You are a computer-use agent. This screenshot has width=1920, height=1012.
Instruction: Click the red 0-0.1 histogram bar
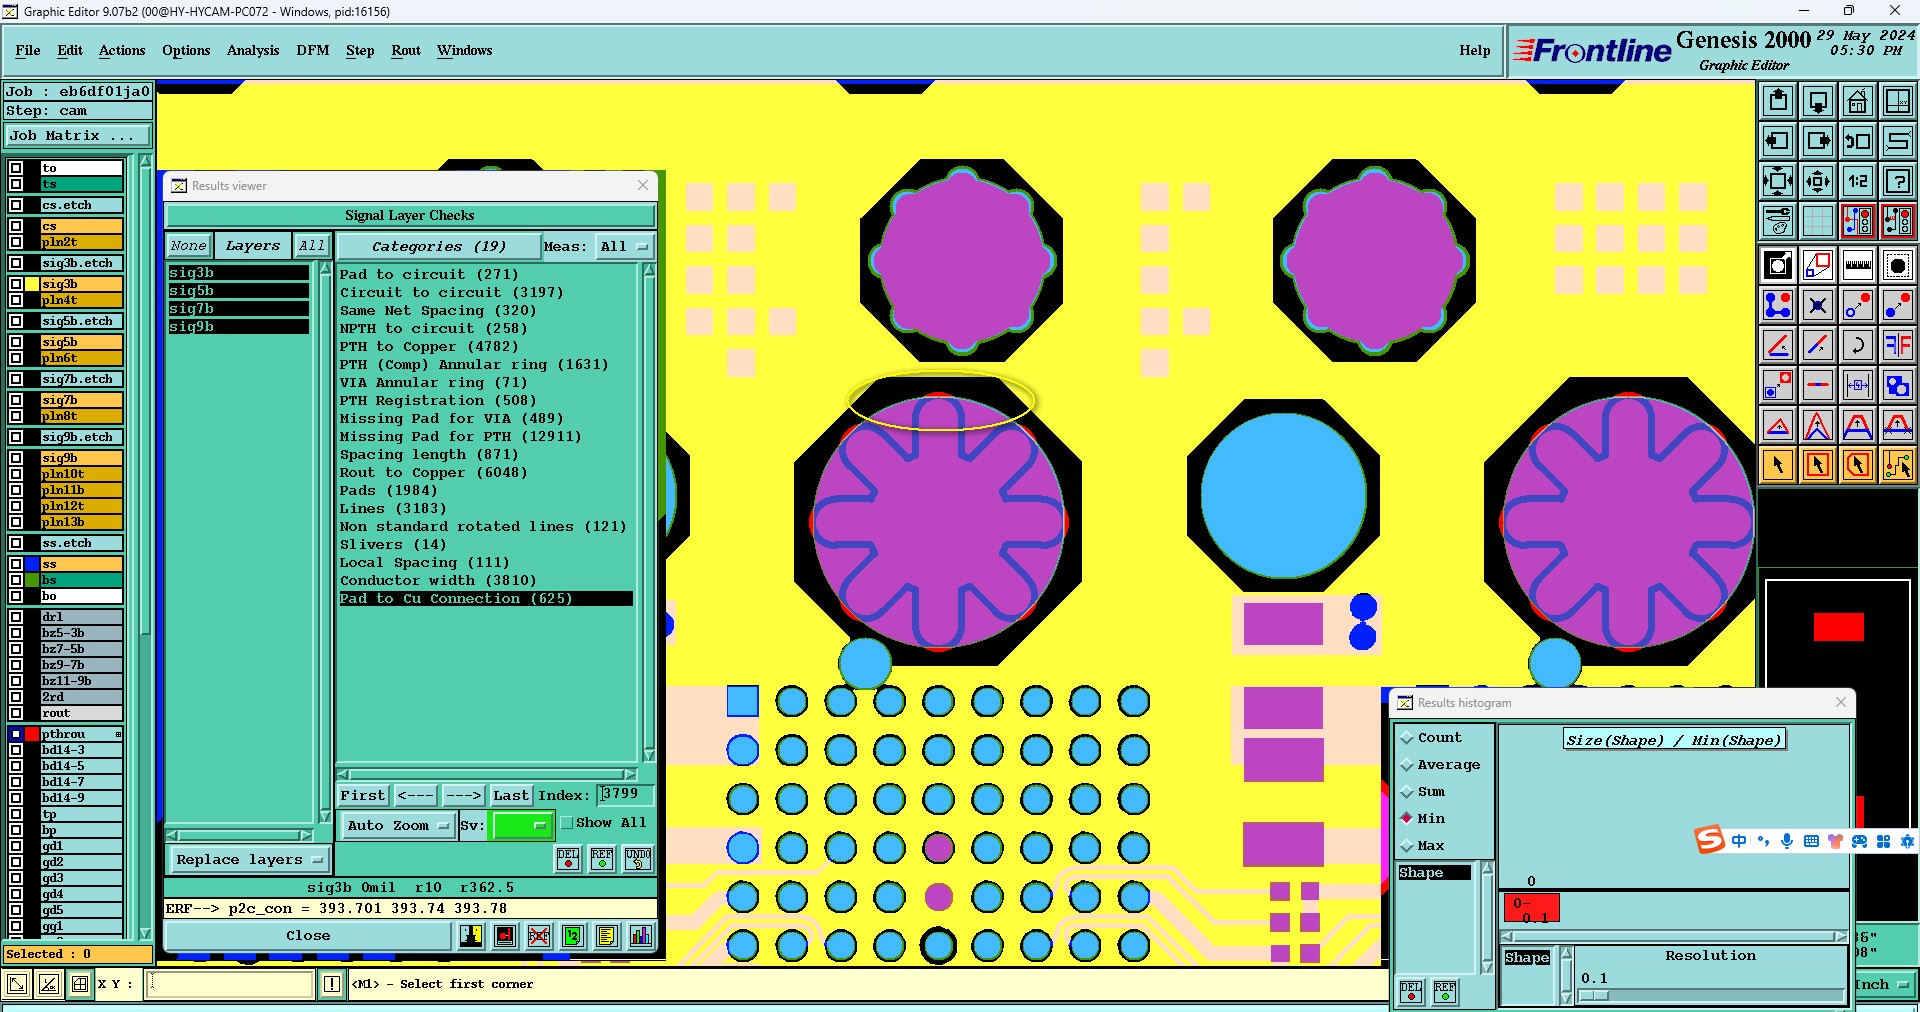pyautogui.click(x=1531, y=908)
